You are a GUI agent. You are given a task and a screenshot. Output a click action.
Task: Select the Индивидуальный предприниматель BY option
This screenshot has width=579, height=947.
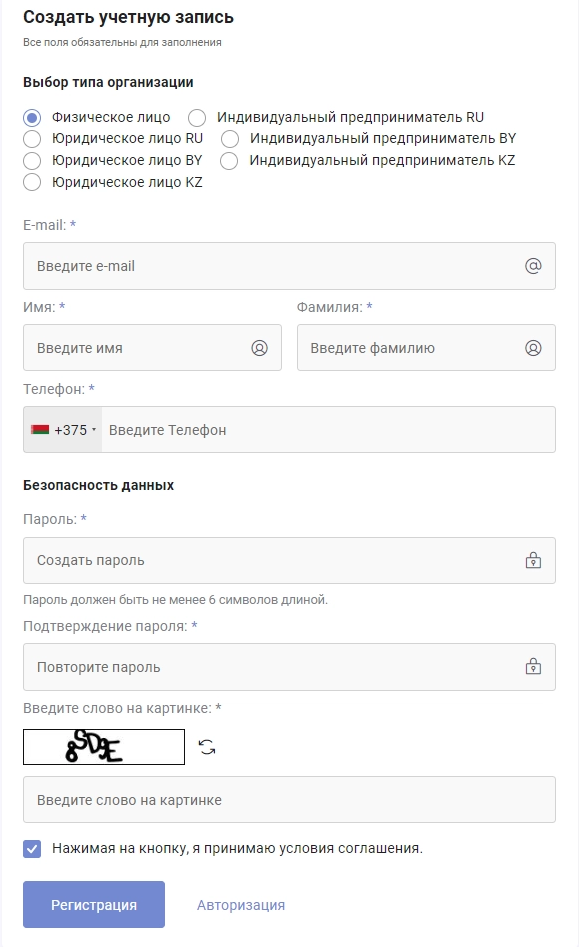(228, 139)
